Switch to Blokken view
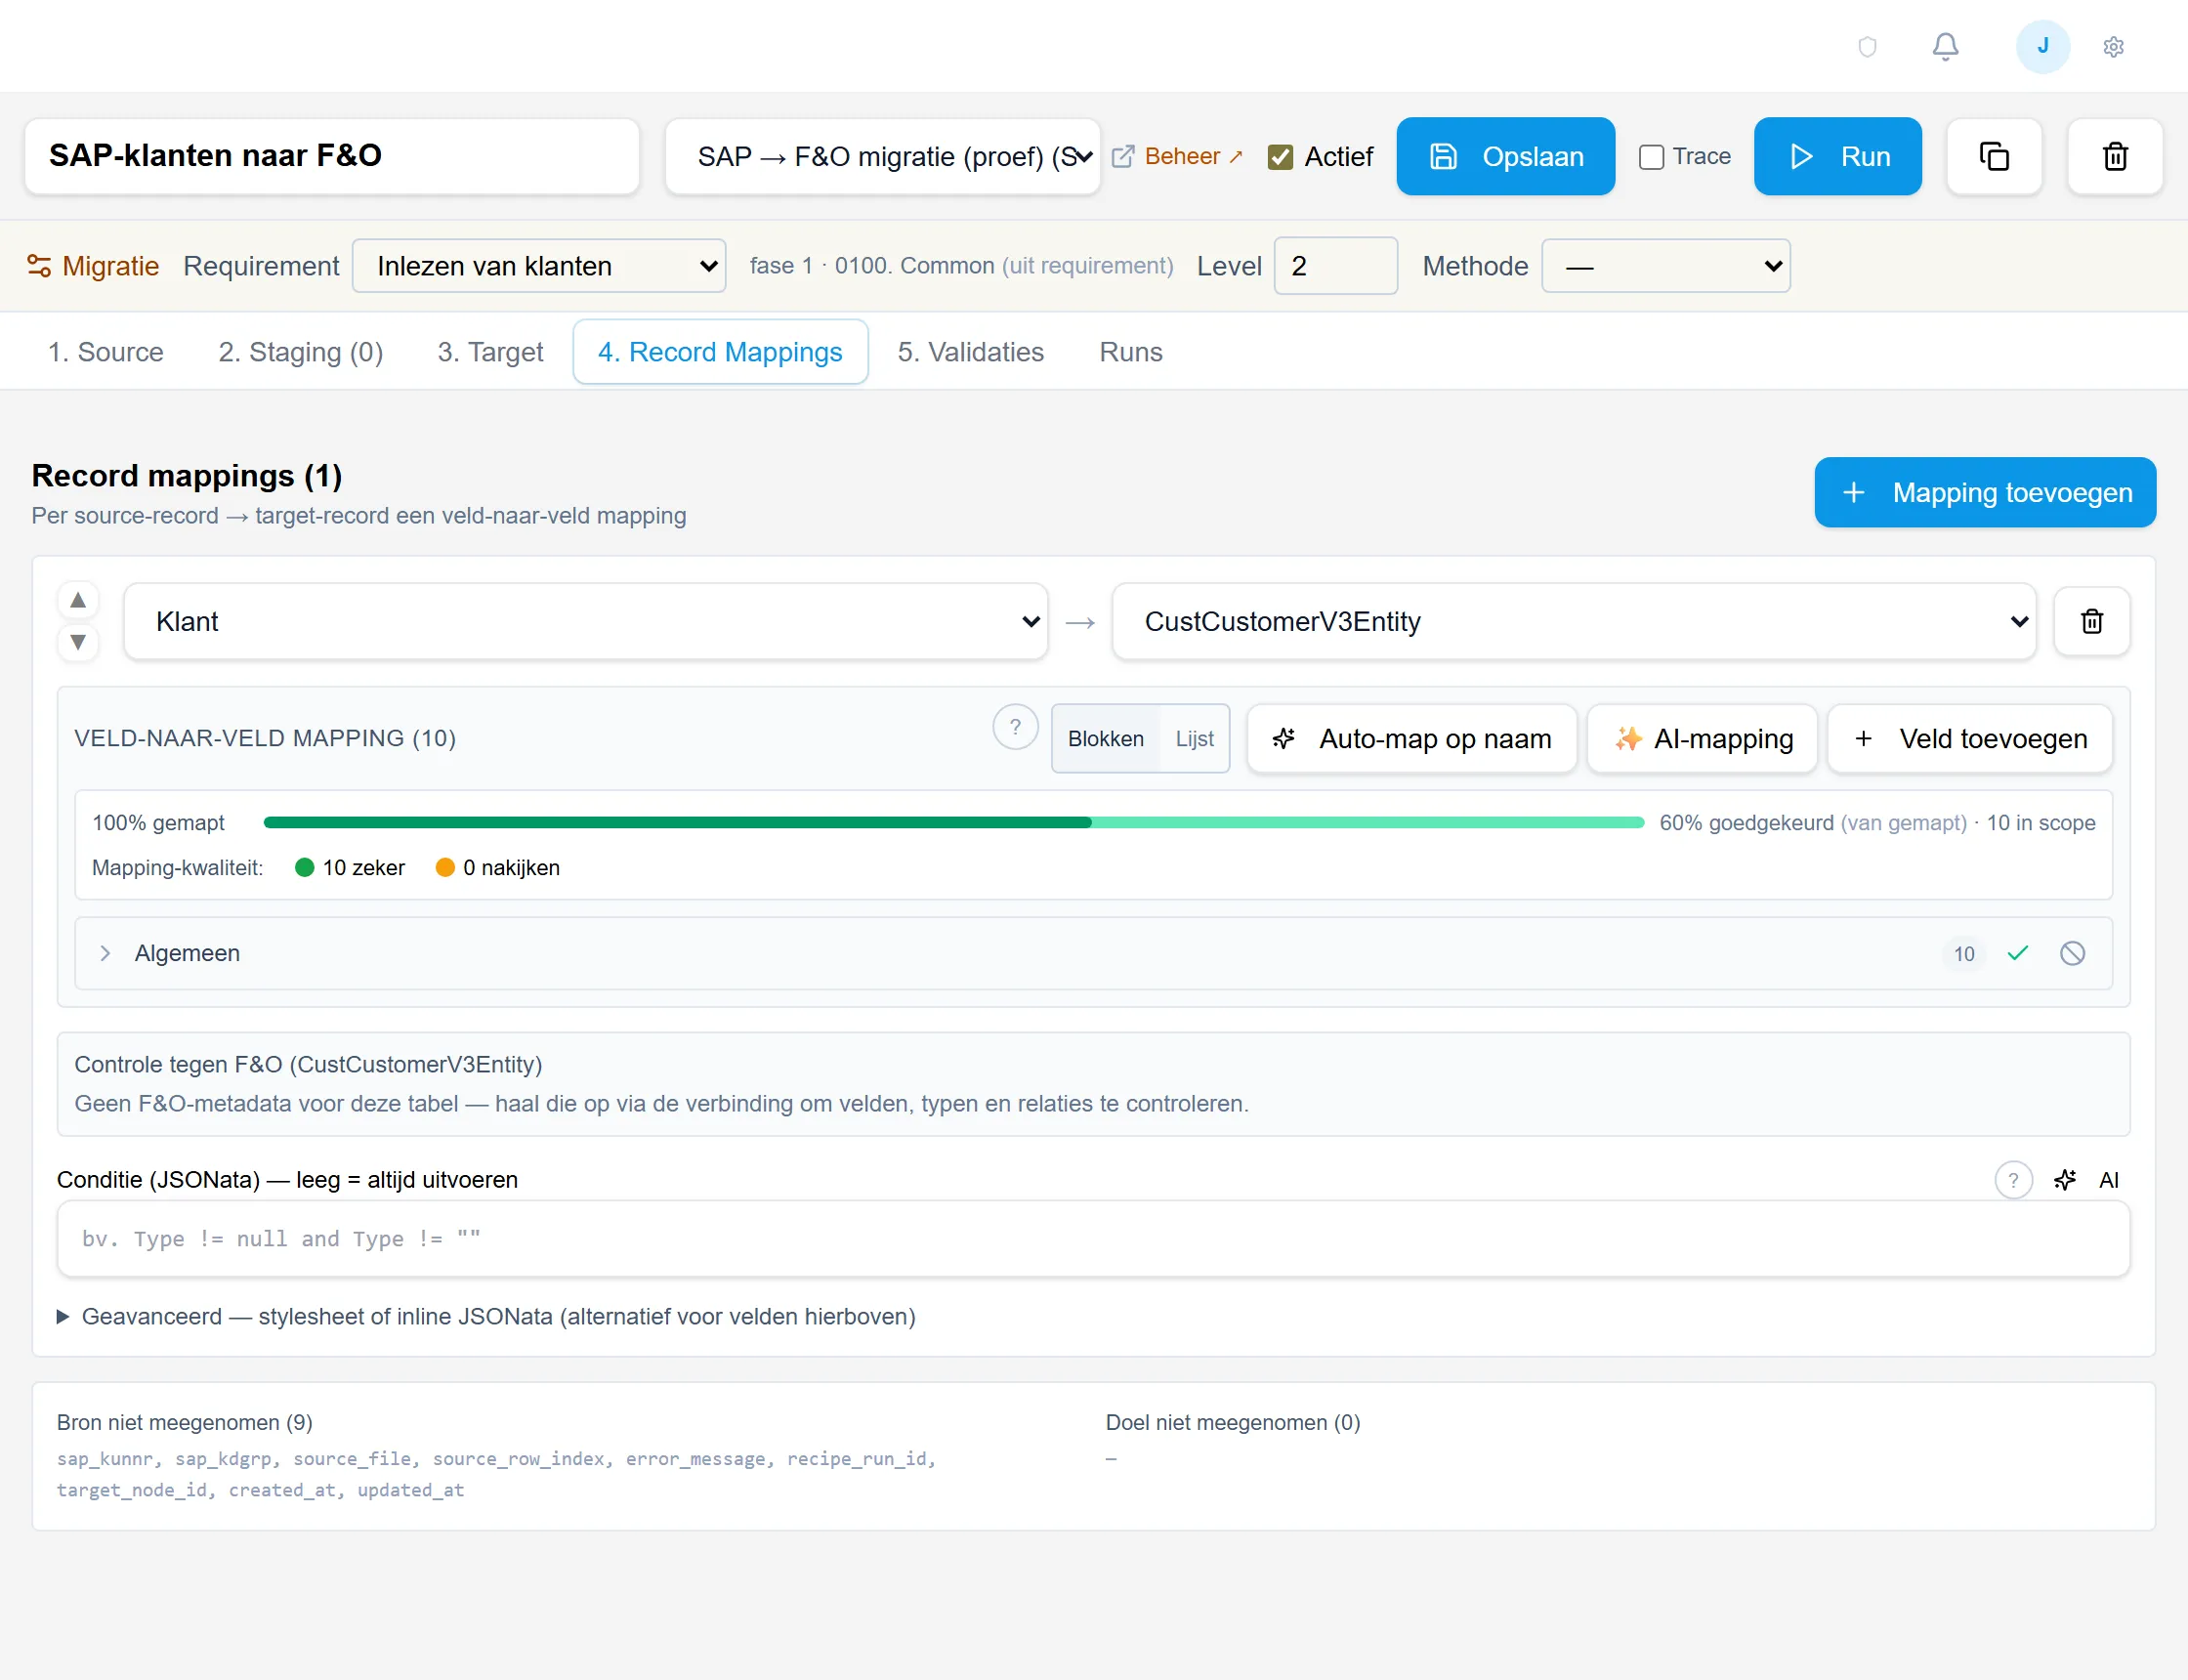This screenshot has height=1680, width=2188. tap(1105, 739)
